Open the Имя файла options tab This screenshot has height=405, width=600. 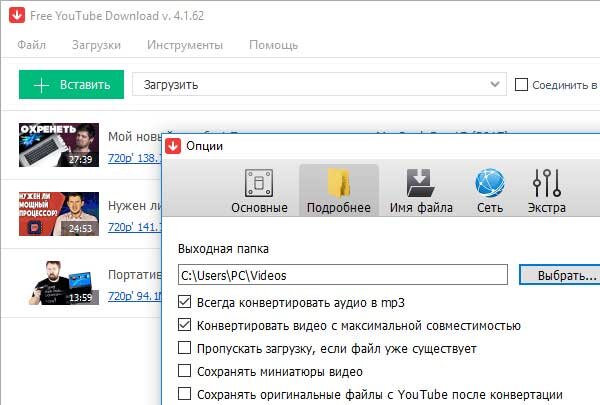[421, 191]
